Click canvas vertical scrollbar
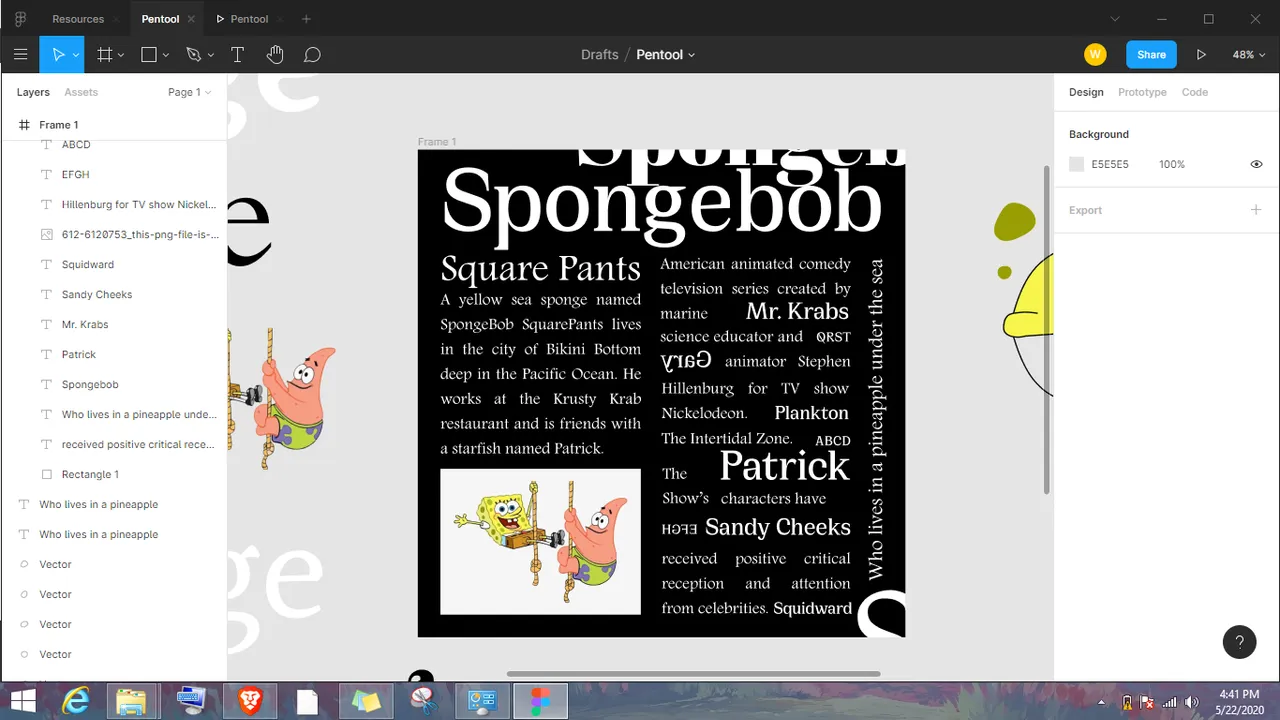The width and height of the screenshot is (1280, 720). click(x=1046, y=328)
